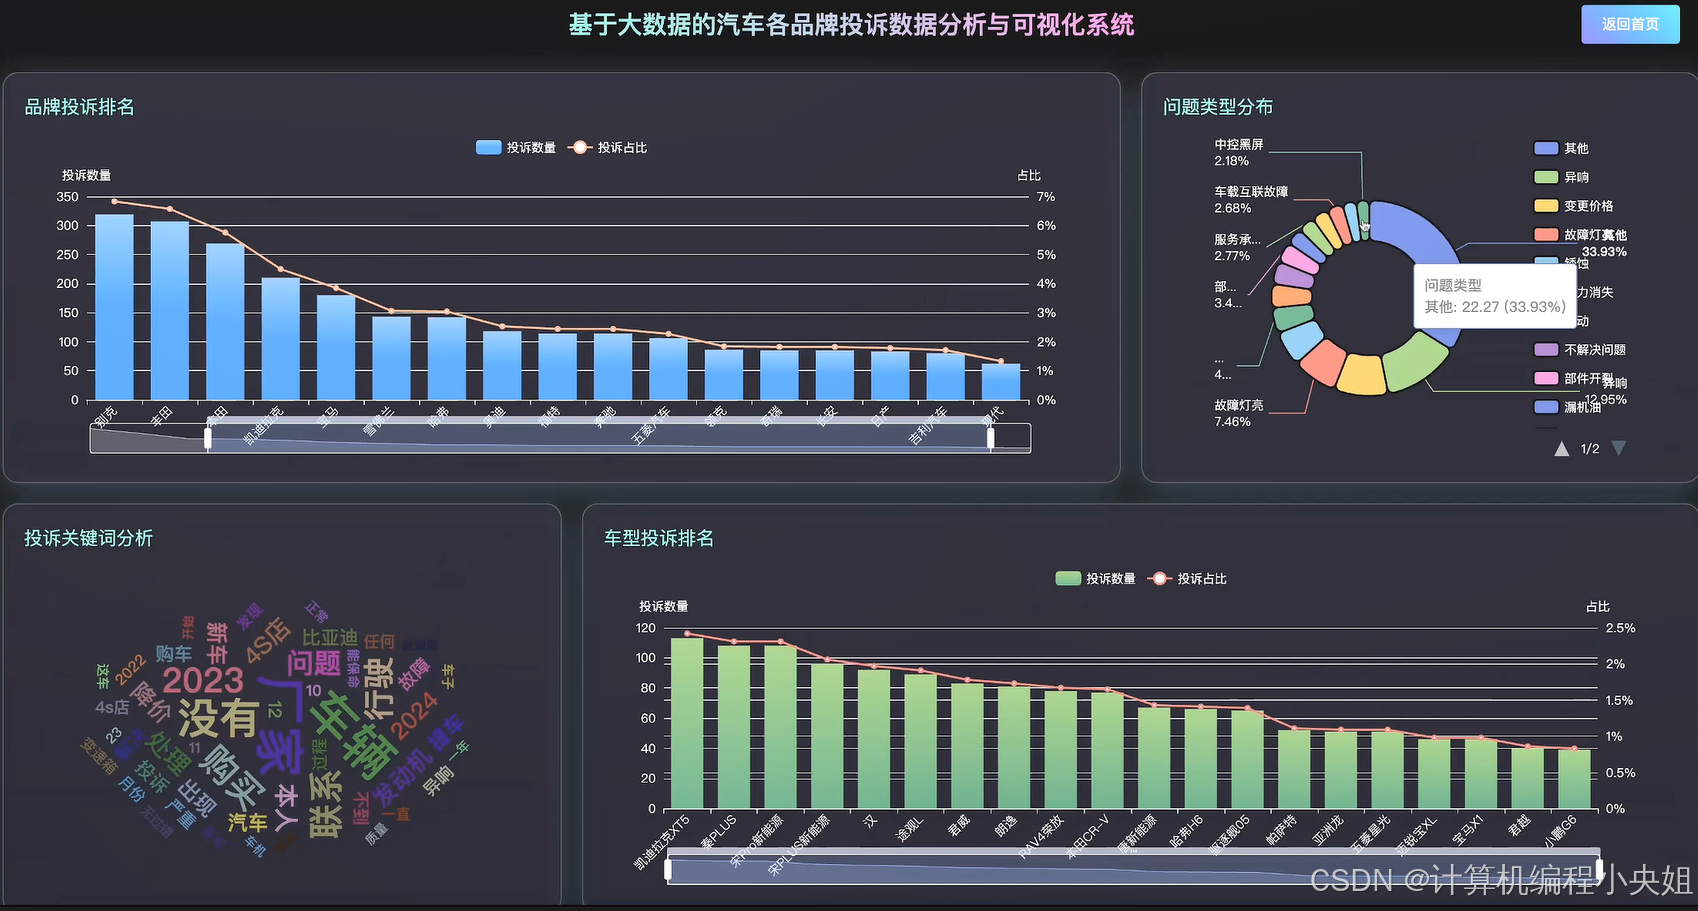This screenshot has height=911, width=1698.
Task: Click word 购车 in the word cloud
Action: coord(174,653)
